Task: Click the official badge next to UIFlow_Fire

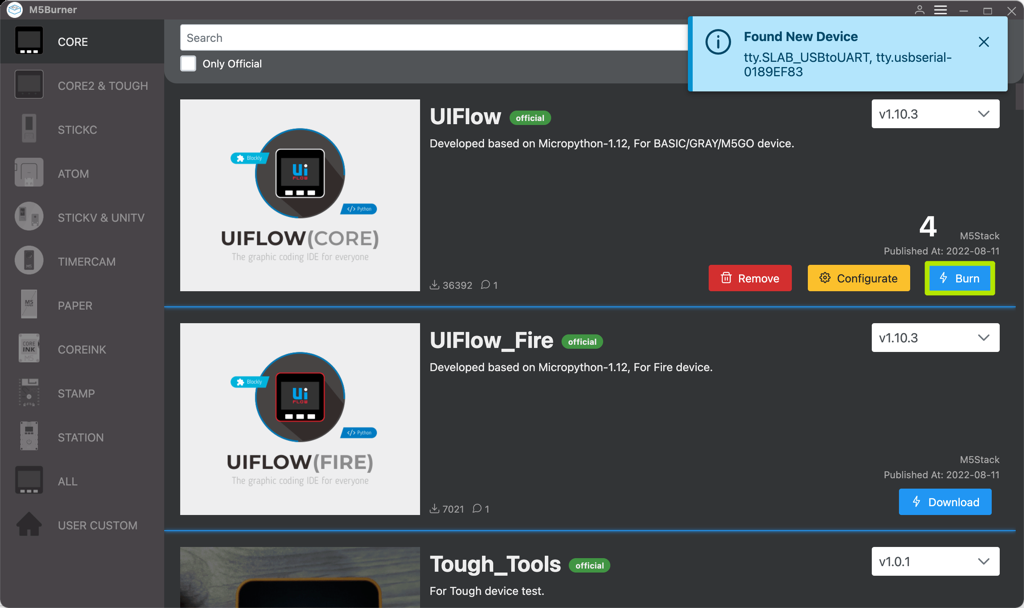Action: [x=582, y=342]
